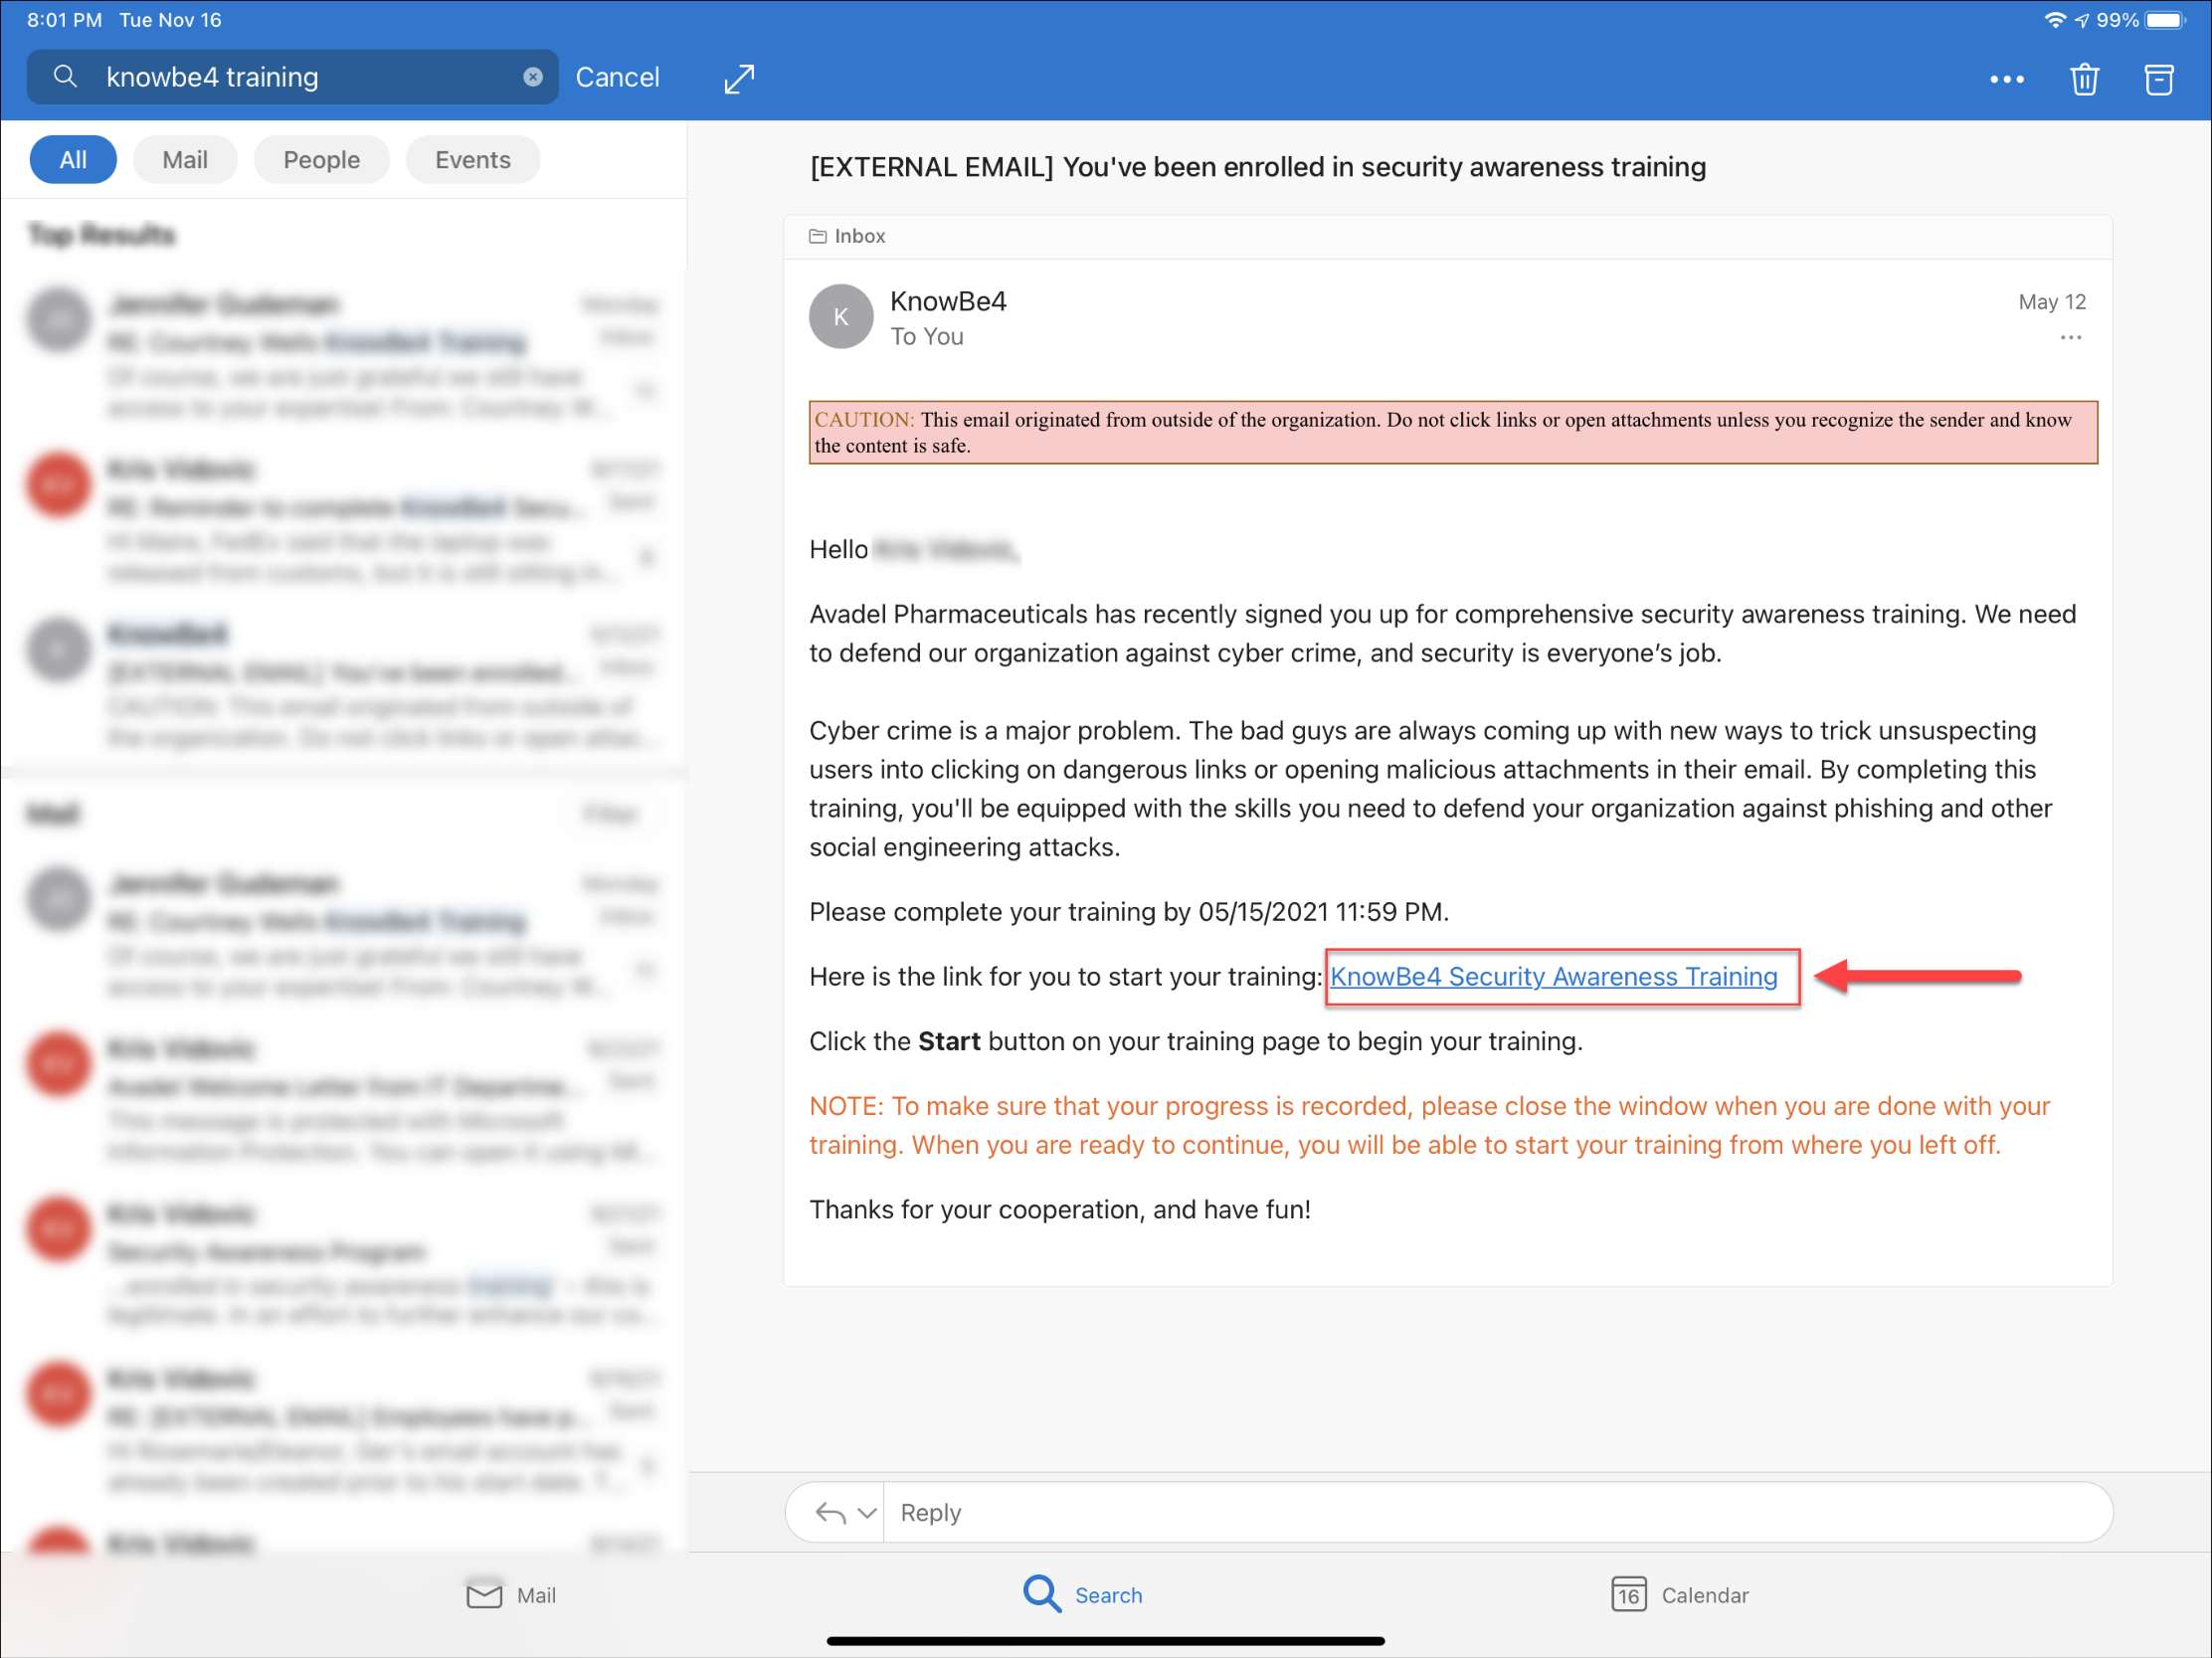Select the Mail filter tab
2212x1658 pixels.
[185, 160]
